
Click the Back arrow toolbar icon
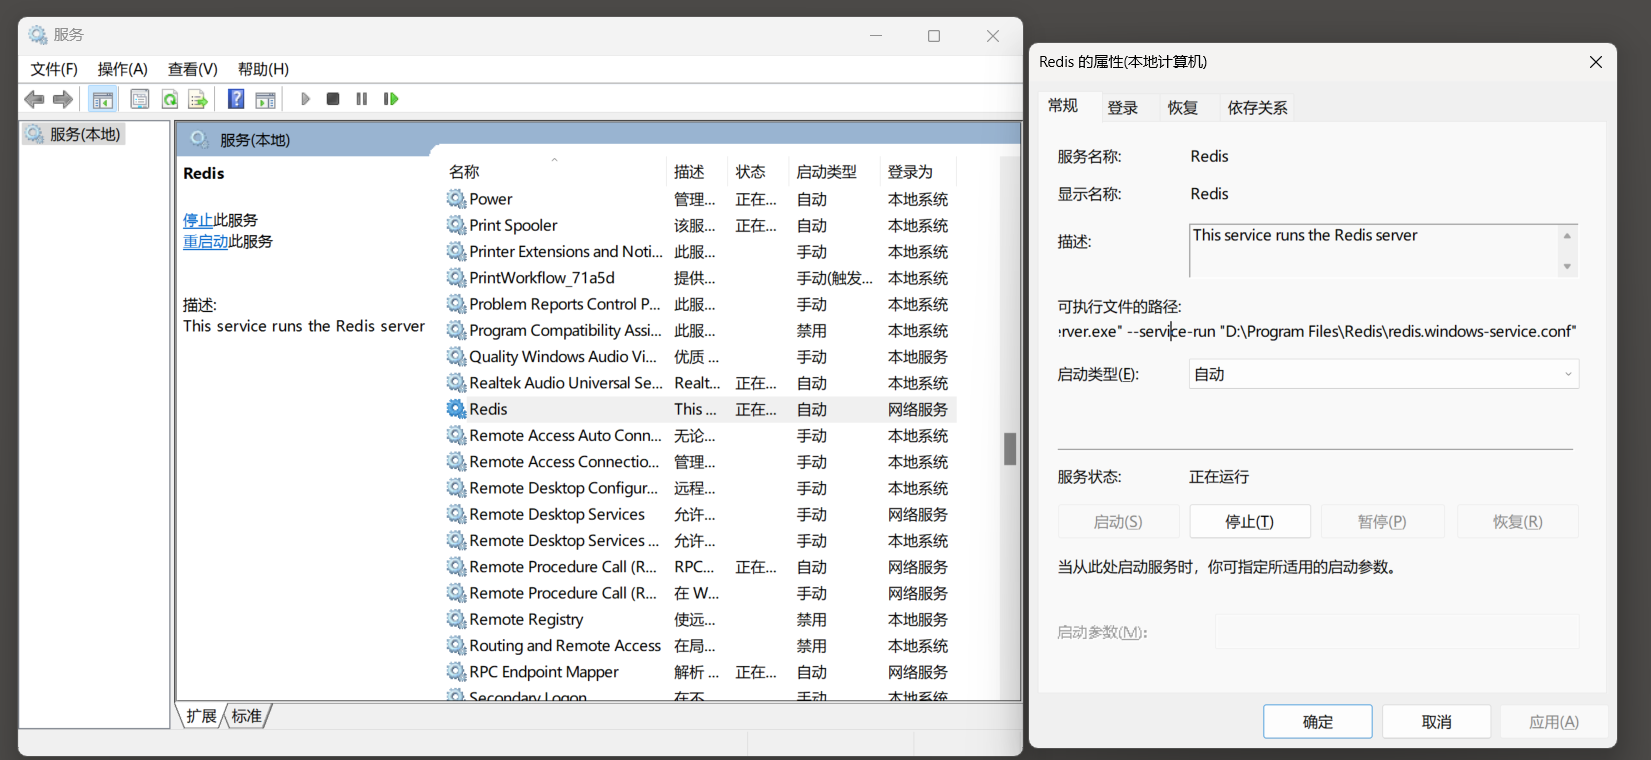tap(34, 99)
